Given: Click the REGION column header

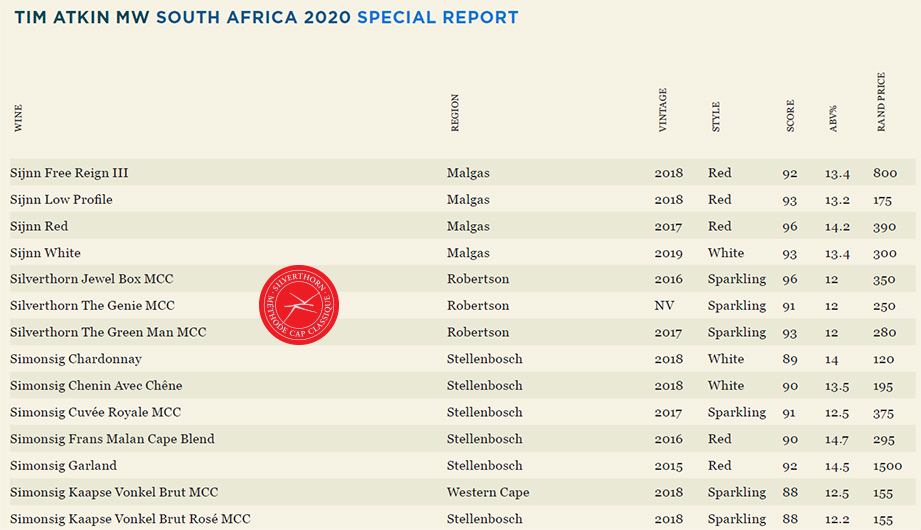Looking at the screenshot, I should 455,113.
